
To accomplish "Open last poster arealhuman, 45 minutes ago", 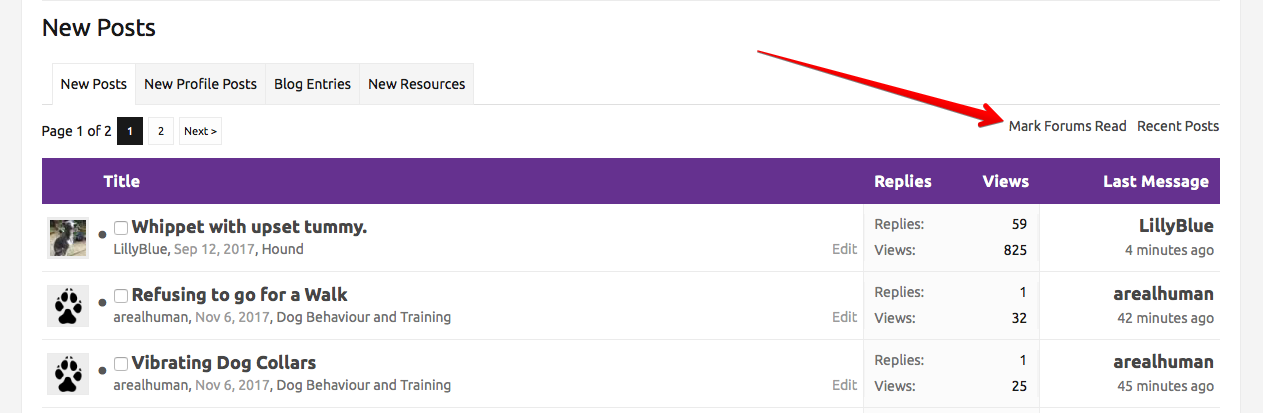I will tap(1164, 362).
